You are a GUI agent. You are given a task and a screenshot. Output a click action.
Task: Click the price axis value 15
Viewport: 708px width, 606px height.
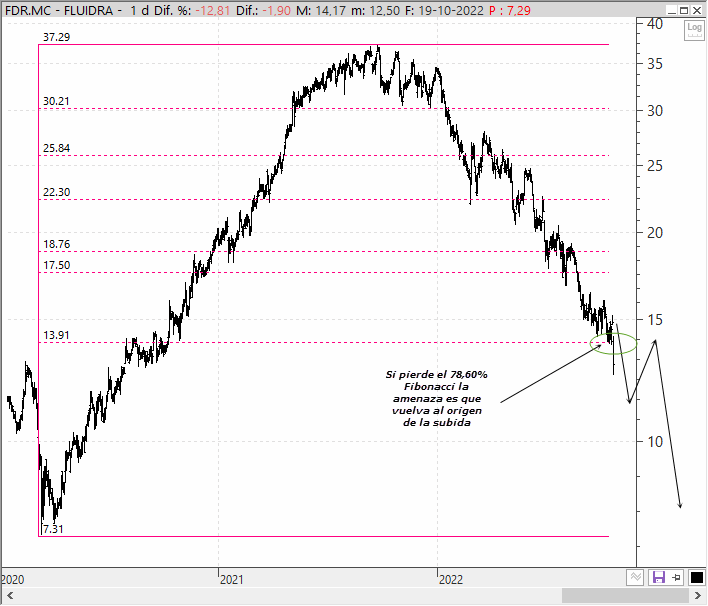point(655,320)
